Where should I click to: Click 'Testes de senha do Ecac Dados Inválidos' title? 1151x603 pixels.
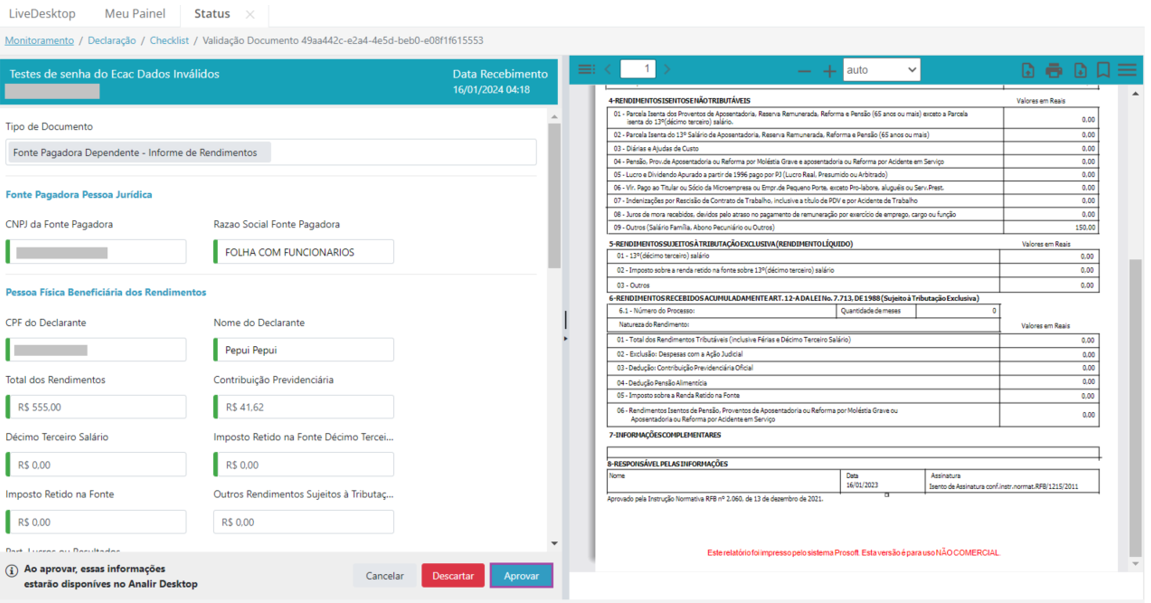114,74
